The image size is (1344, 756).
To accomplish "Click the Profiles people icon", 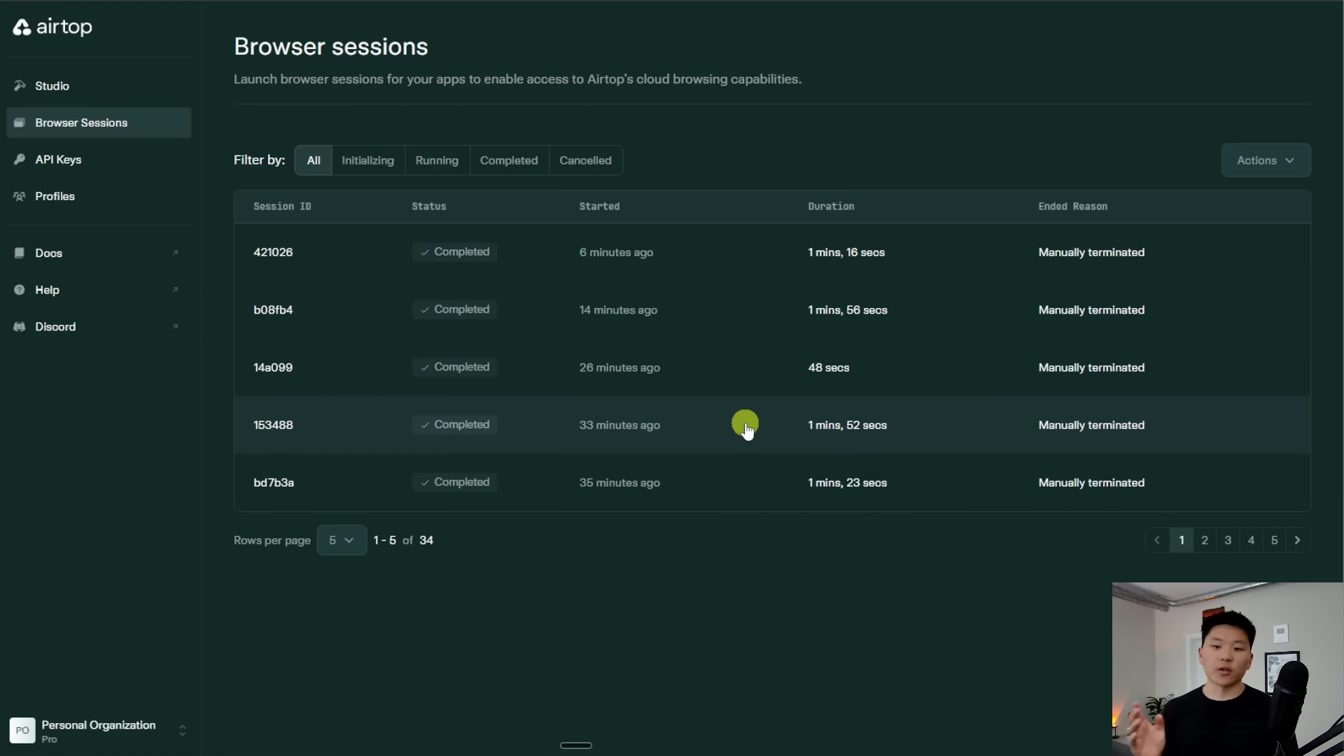I will 19,197.
